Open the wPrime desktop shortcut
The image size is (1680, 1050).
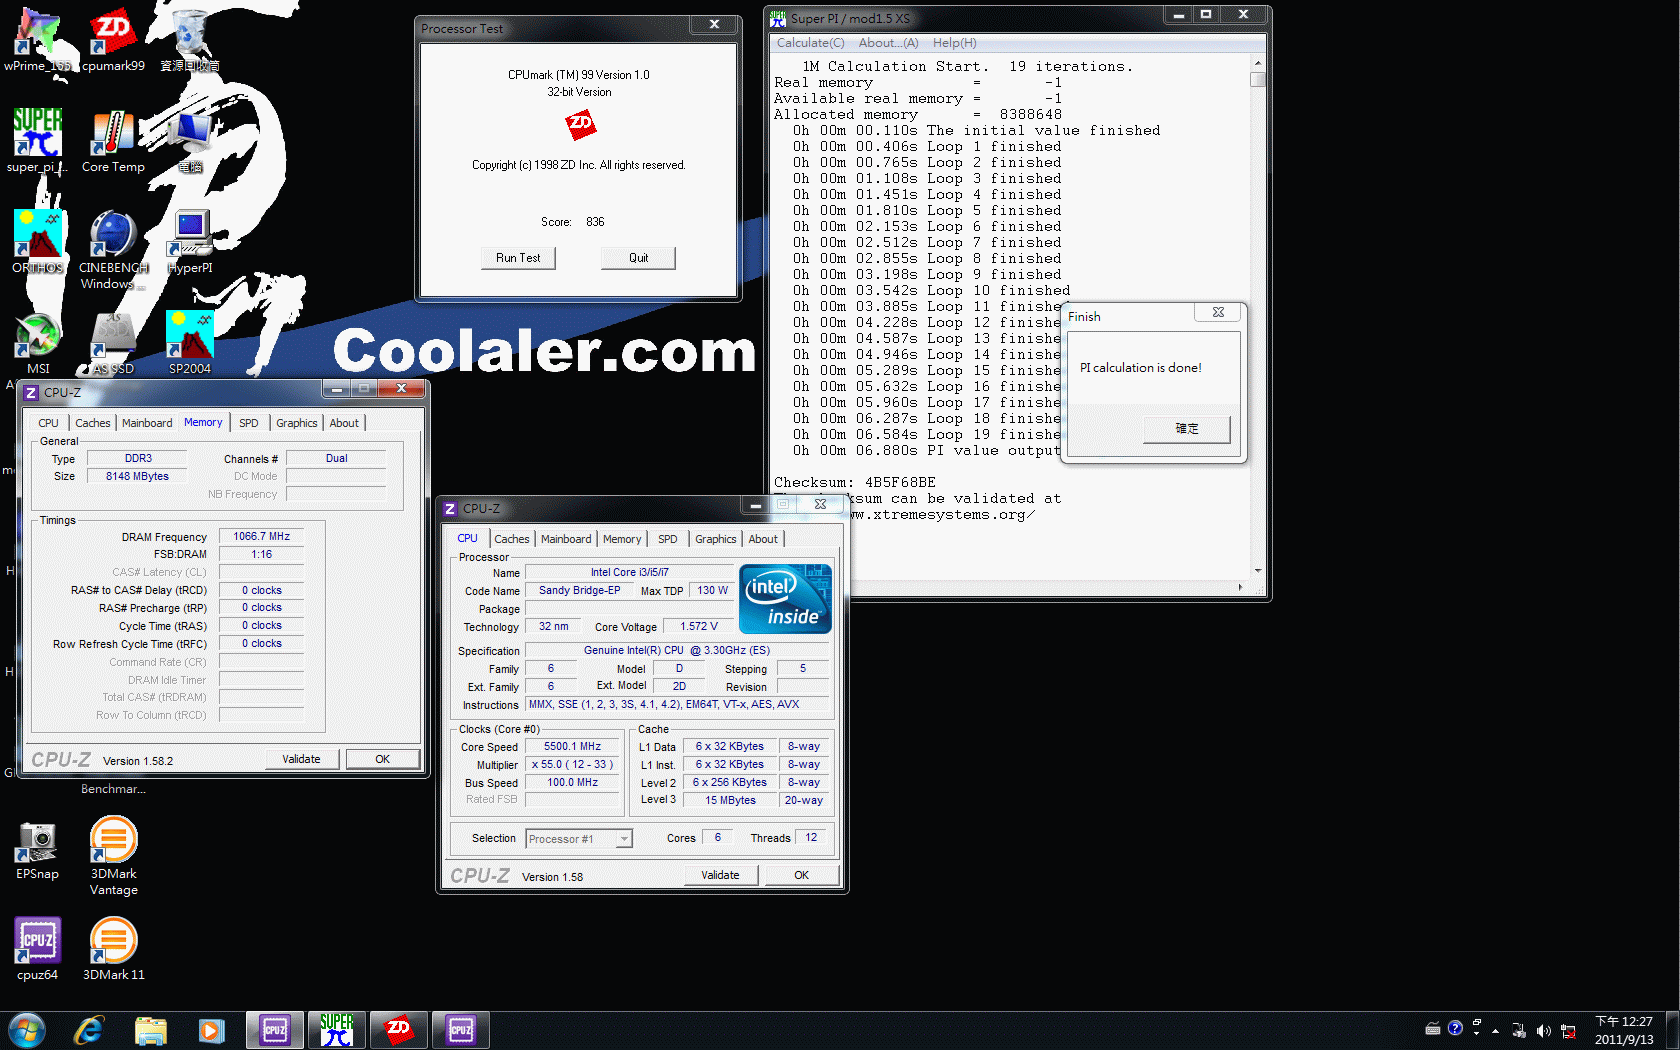pos(38,40)
